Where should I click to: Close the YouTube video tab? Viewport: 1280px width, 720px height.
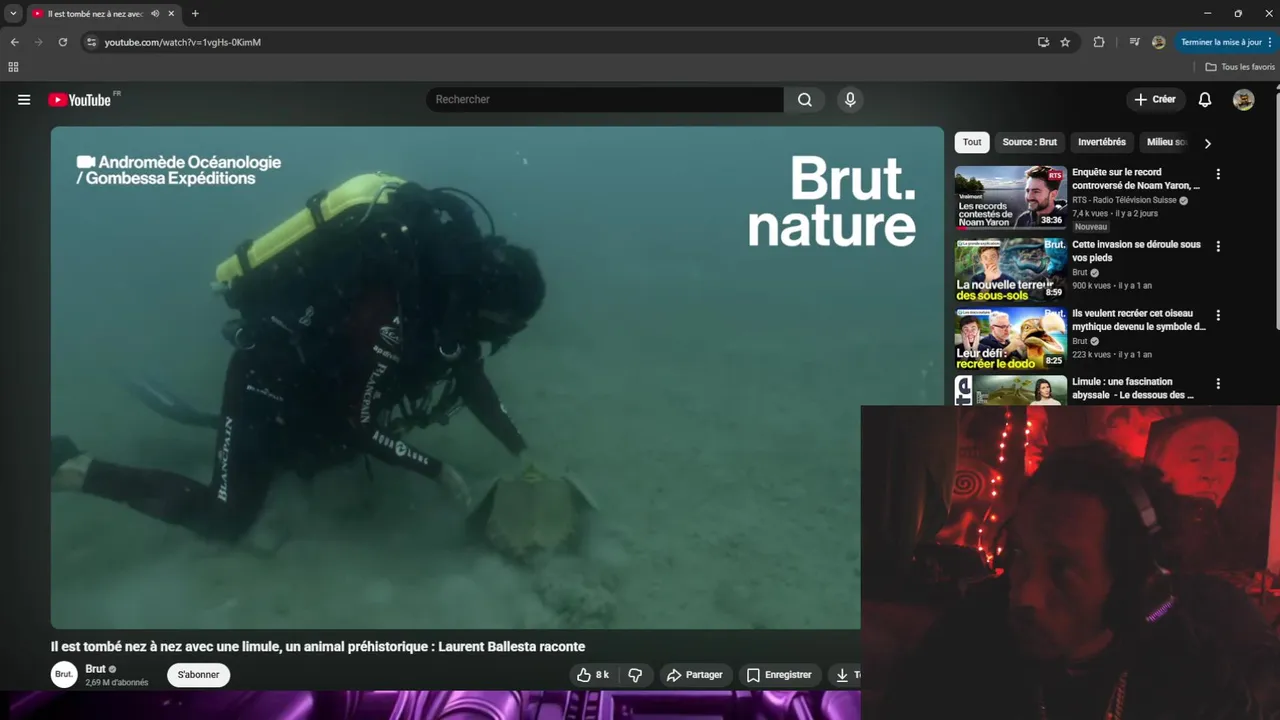coord(172,14)
